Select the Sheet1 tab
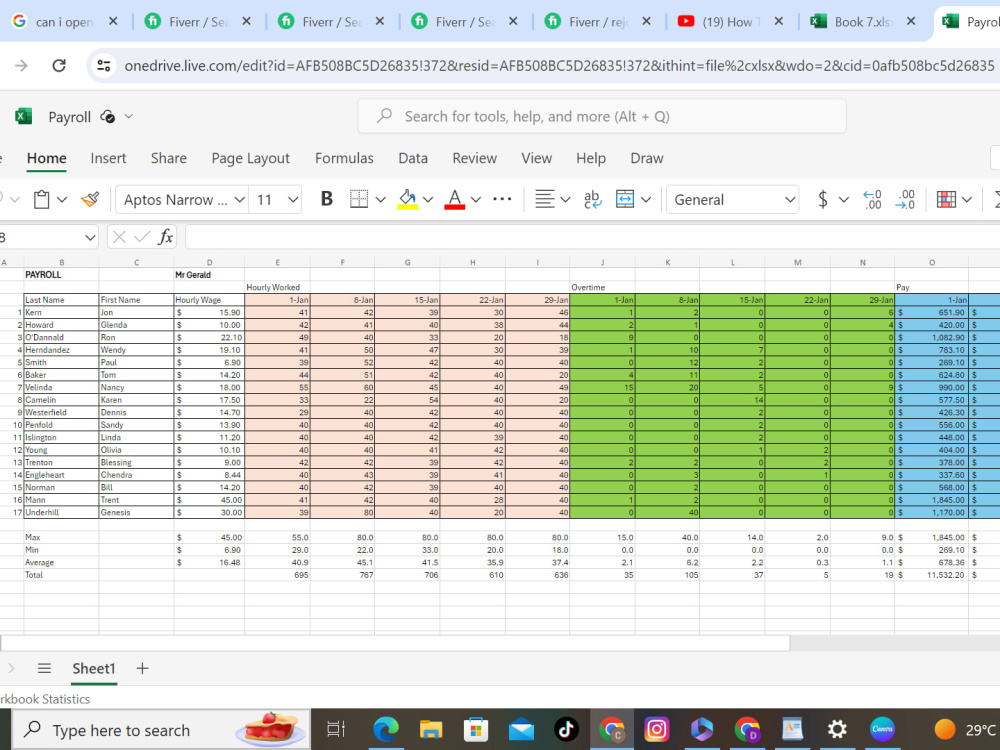Viewport: 1000px width, 750px height. 94,668
